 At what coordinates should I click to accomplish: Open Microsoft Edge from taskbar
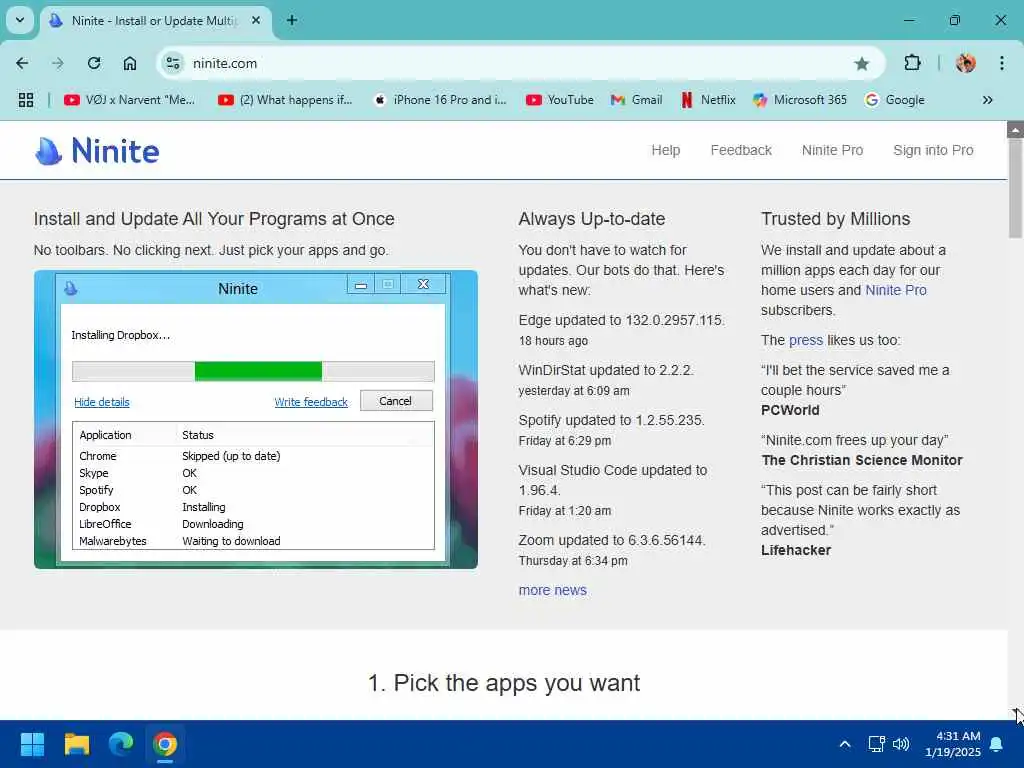[121, 744]
